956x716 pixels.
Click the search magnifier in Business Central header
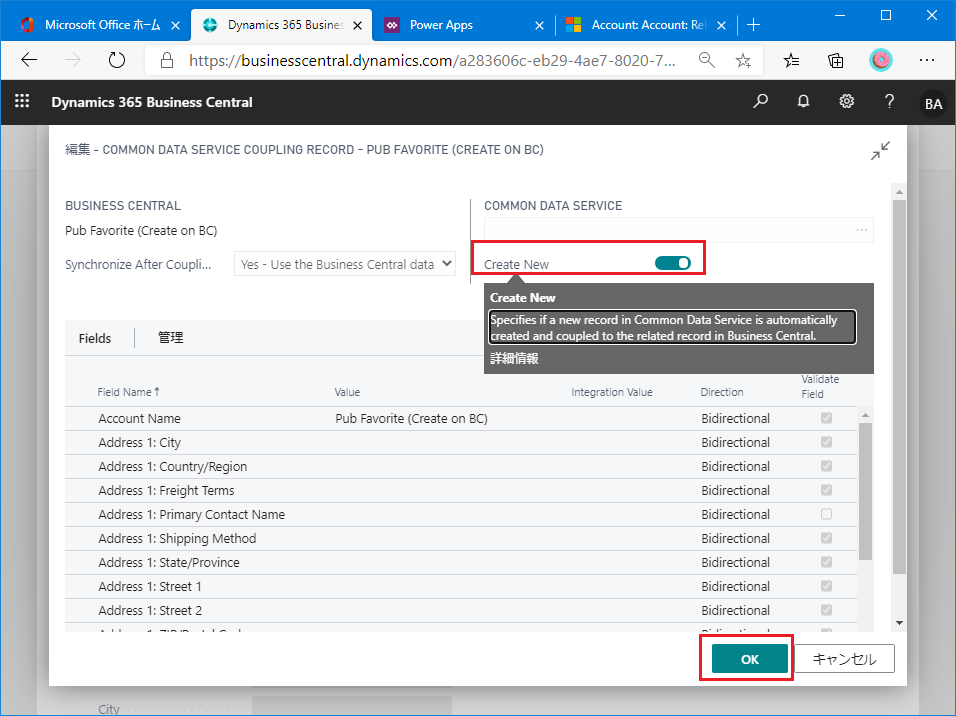[x=760, y=101]
